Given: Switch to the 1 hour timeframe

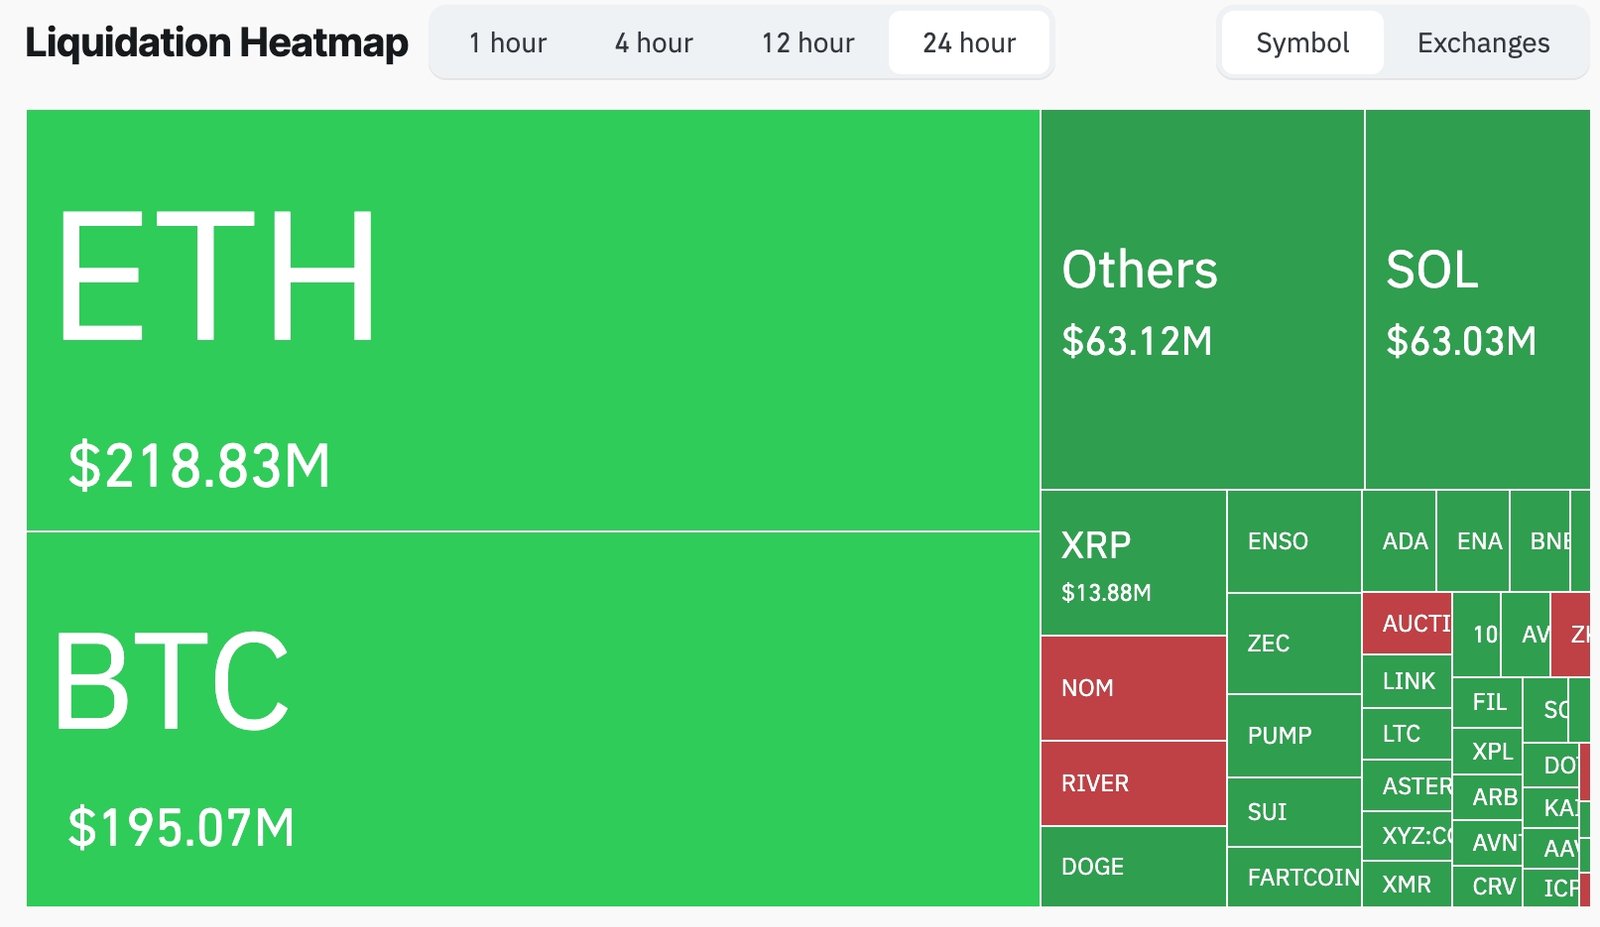Looking at the screenshot, I should pyautogui.click(x=507, y=43).
